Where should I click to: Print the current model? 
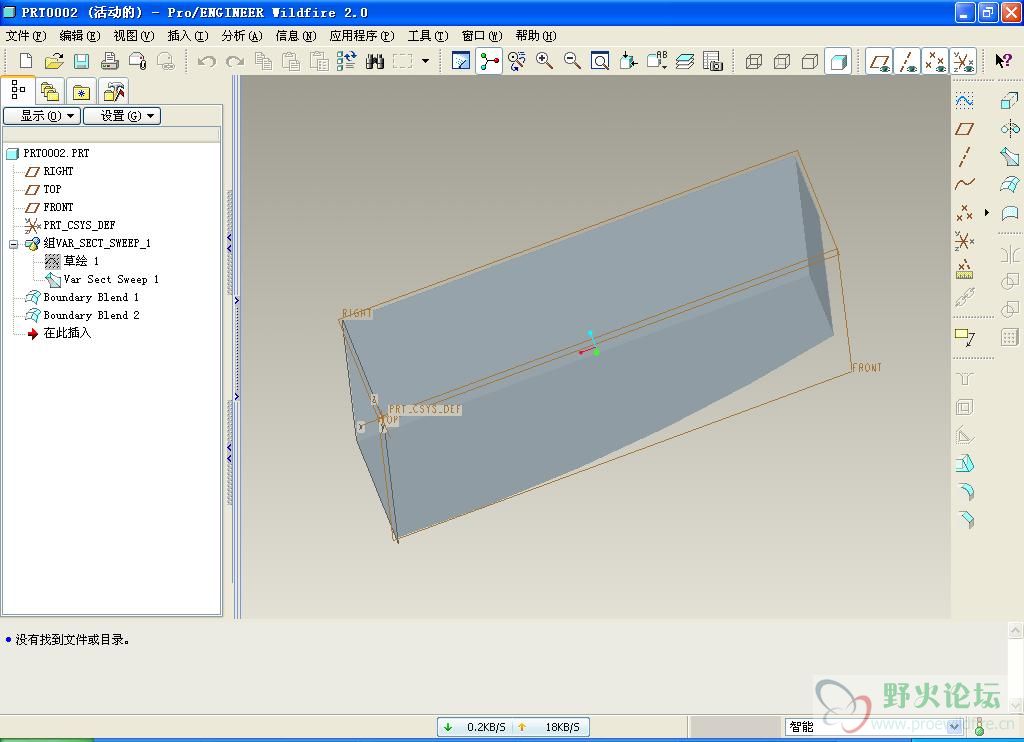tap(110, 61)
